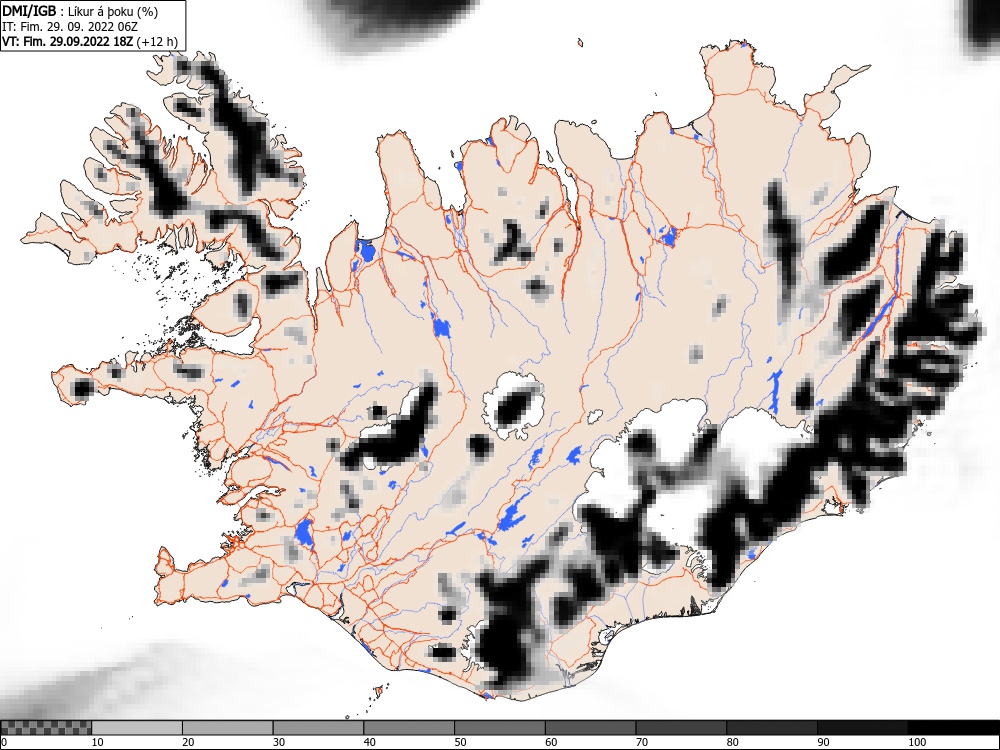Click the legend label '20'
Image resolution: width=1000 pixels, height=750 pixels.
(188, 742)
